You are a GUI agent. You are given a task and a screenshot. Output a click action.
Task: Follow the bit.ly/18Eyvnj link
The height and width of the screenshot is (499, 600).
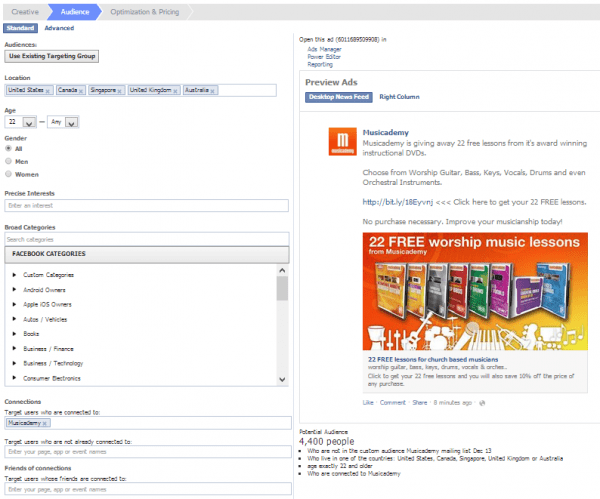coord(398,202)
